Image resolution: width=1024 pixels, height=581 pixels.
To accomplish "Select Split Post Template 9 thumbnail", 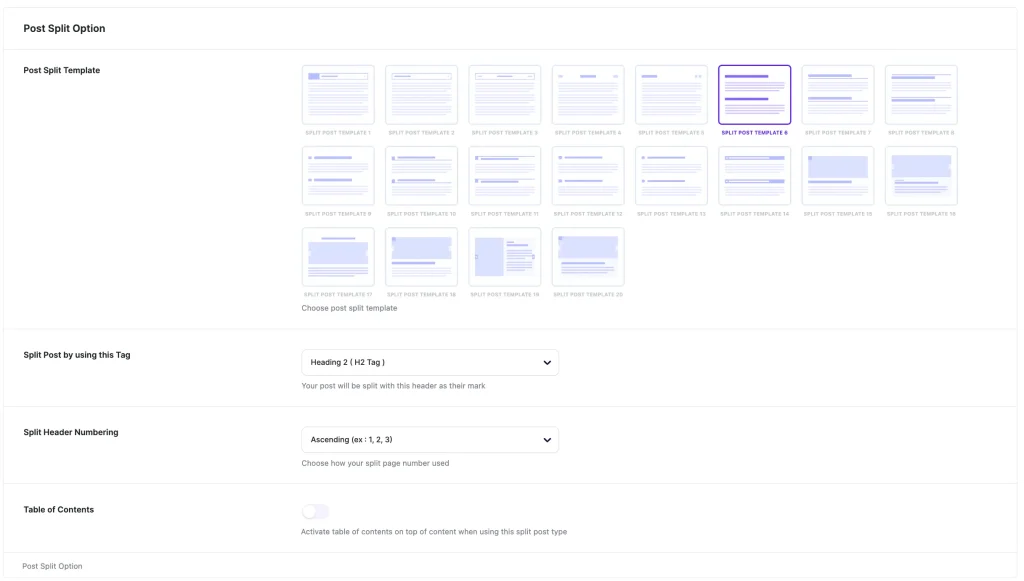I will (x=338, y=176).
